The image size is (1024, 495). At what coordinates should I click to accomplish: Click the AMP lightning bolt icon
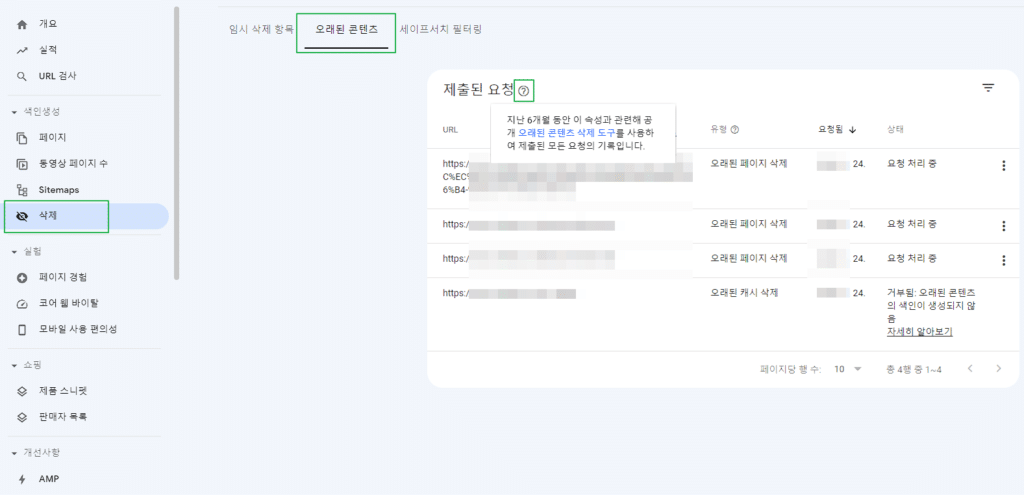click(x=22, y=479)
